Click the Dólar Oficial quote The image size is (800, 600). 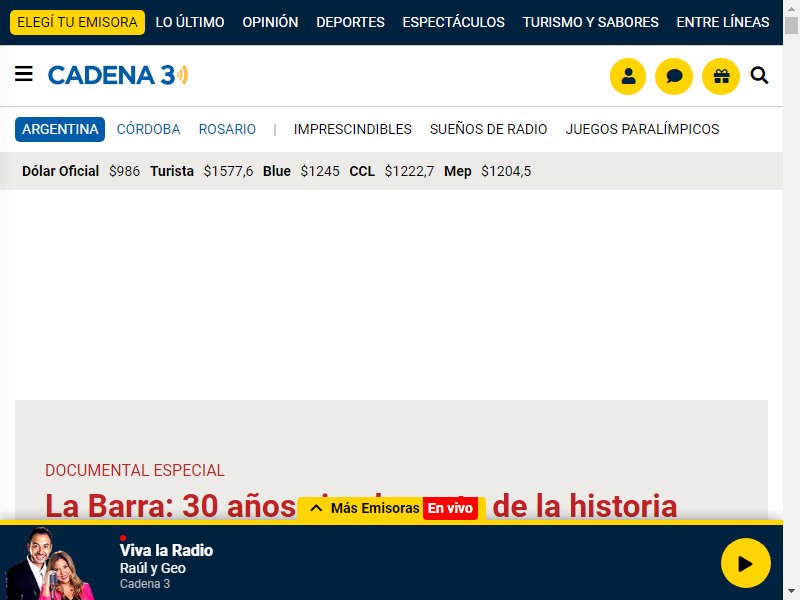coord(81,171)
